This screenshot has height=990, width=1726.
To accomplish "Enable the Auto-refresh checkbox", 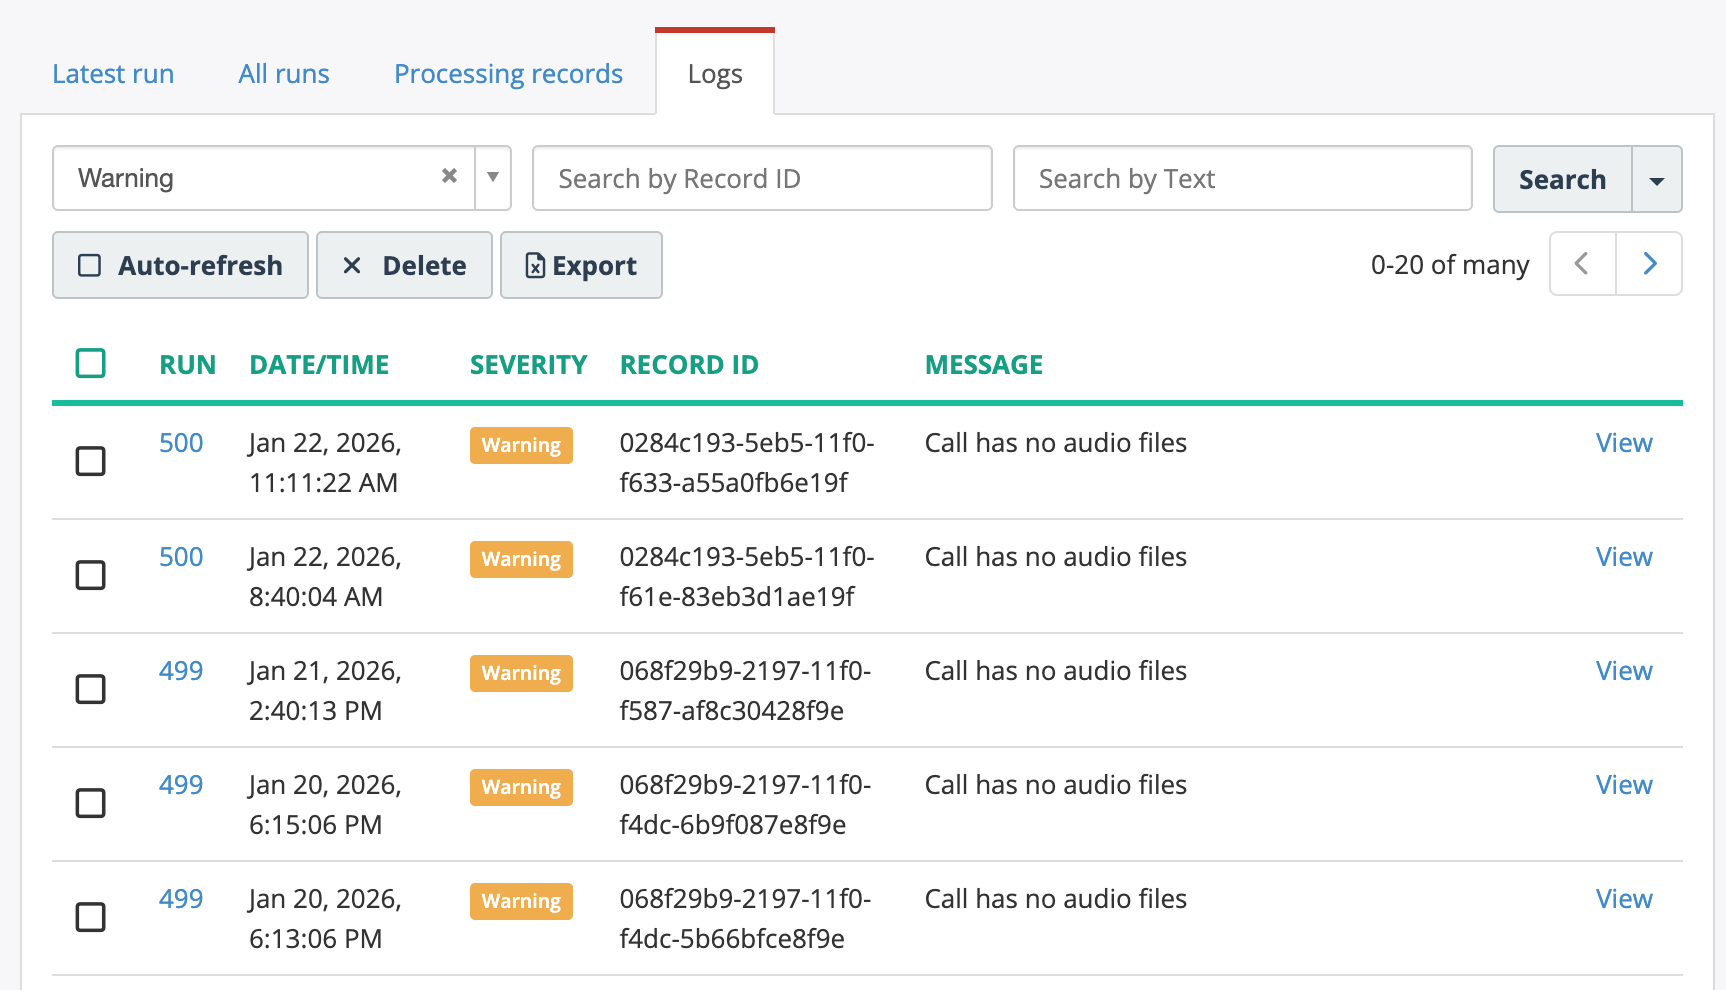I will (90, 265).
